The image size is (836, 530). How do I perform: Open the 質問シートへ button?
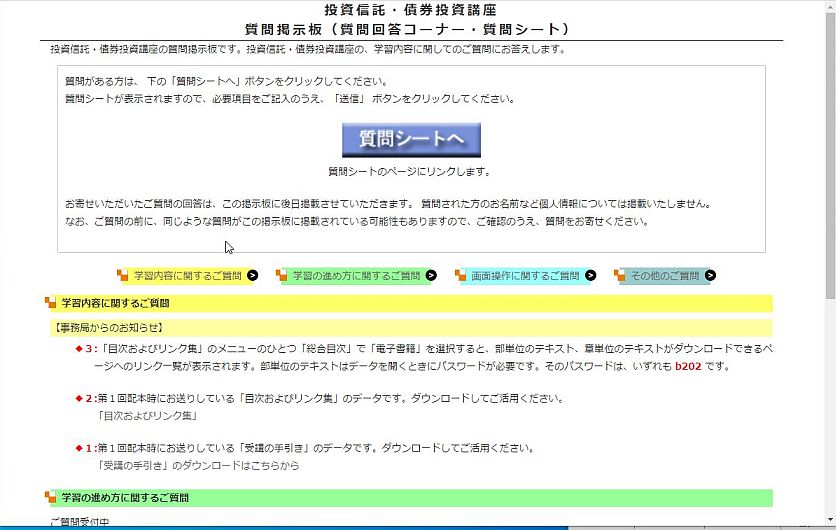pyautogui.click(x=411, y=140)
